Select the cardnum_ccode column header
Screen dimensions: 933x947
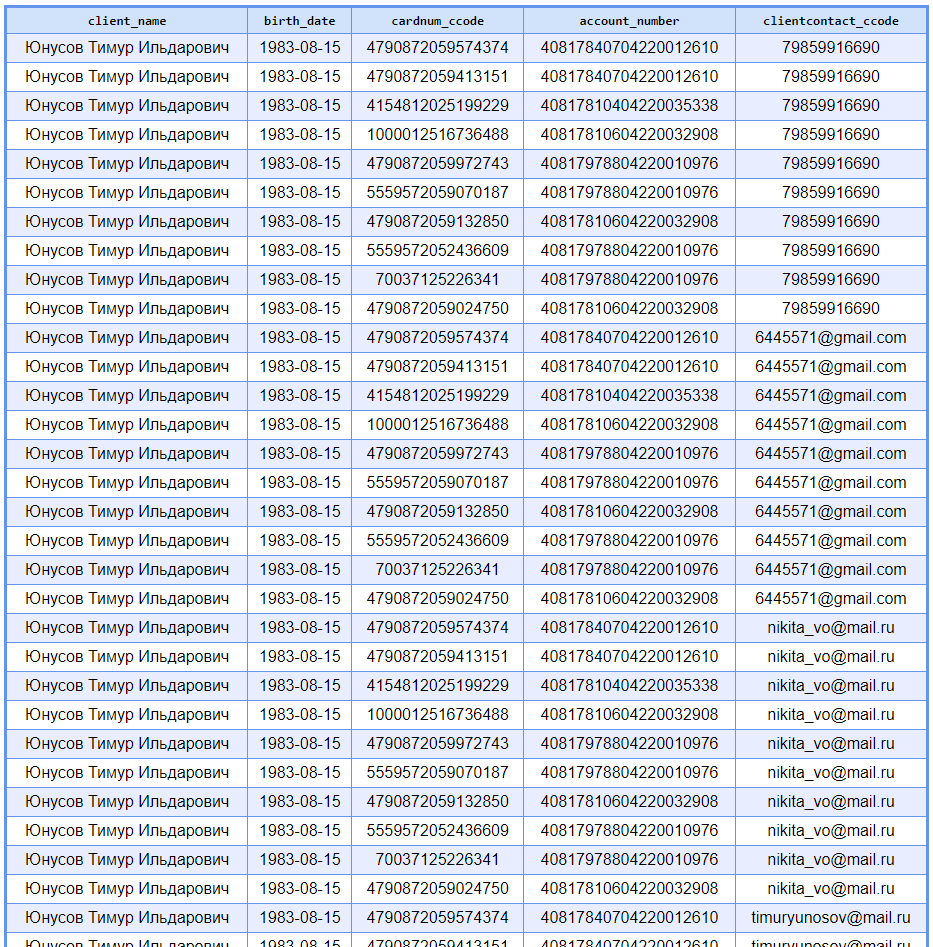click(437, 21)
